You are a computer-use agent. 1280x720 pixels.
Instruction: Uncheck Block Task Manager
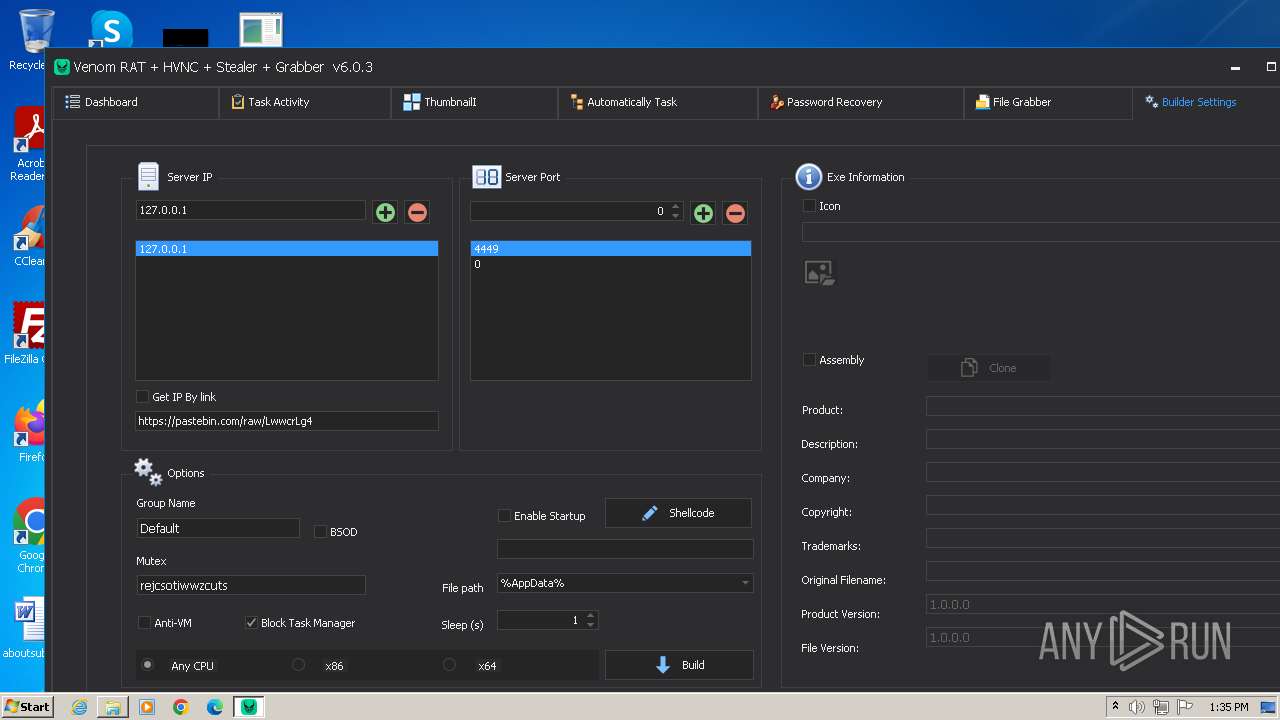pyautogui.click(x=251, y=623)
